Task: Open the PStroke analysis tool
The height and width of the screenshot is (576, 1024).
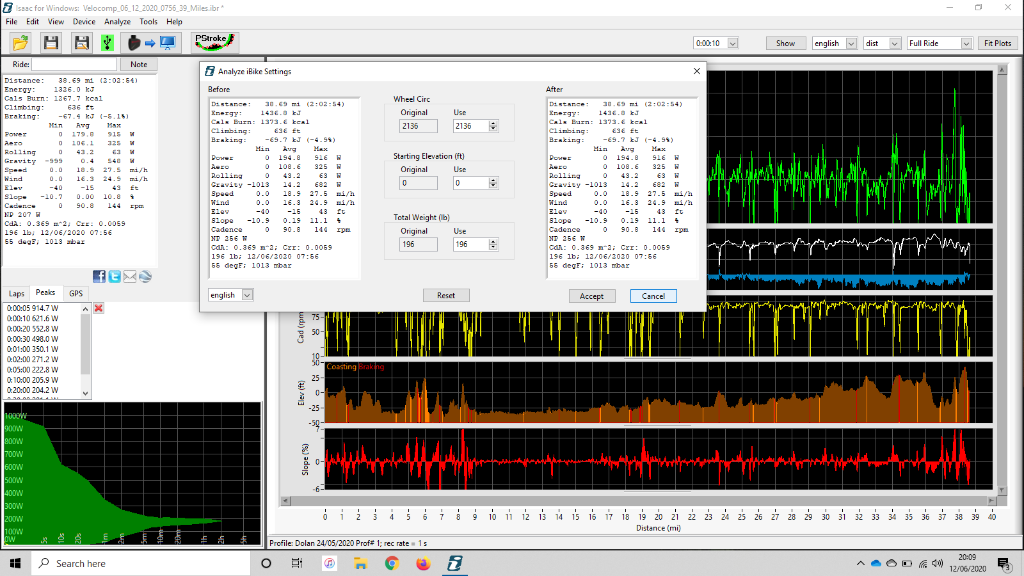Action: point(214,42)
